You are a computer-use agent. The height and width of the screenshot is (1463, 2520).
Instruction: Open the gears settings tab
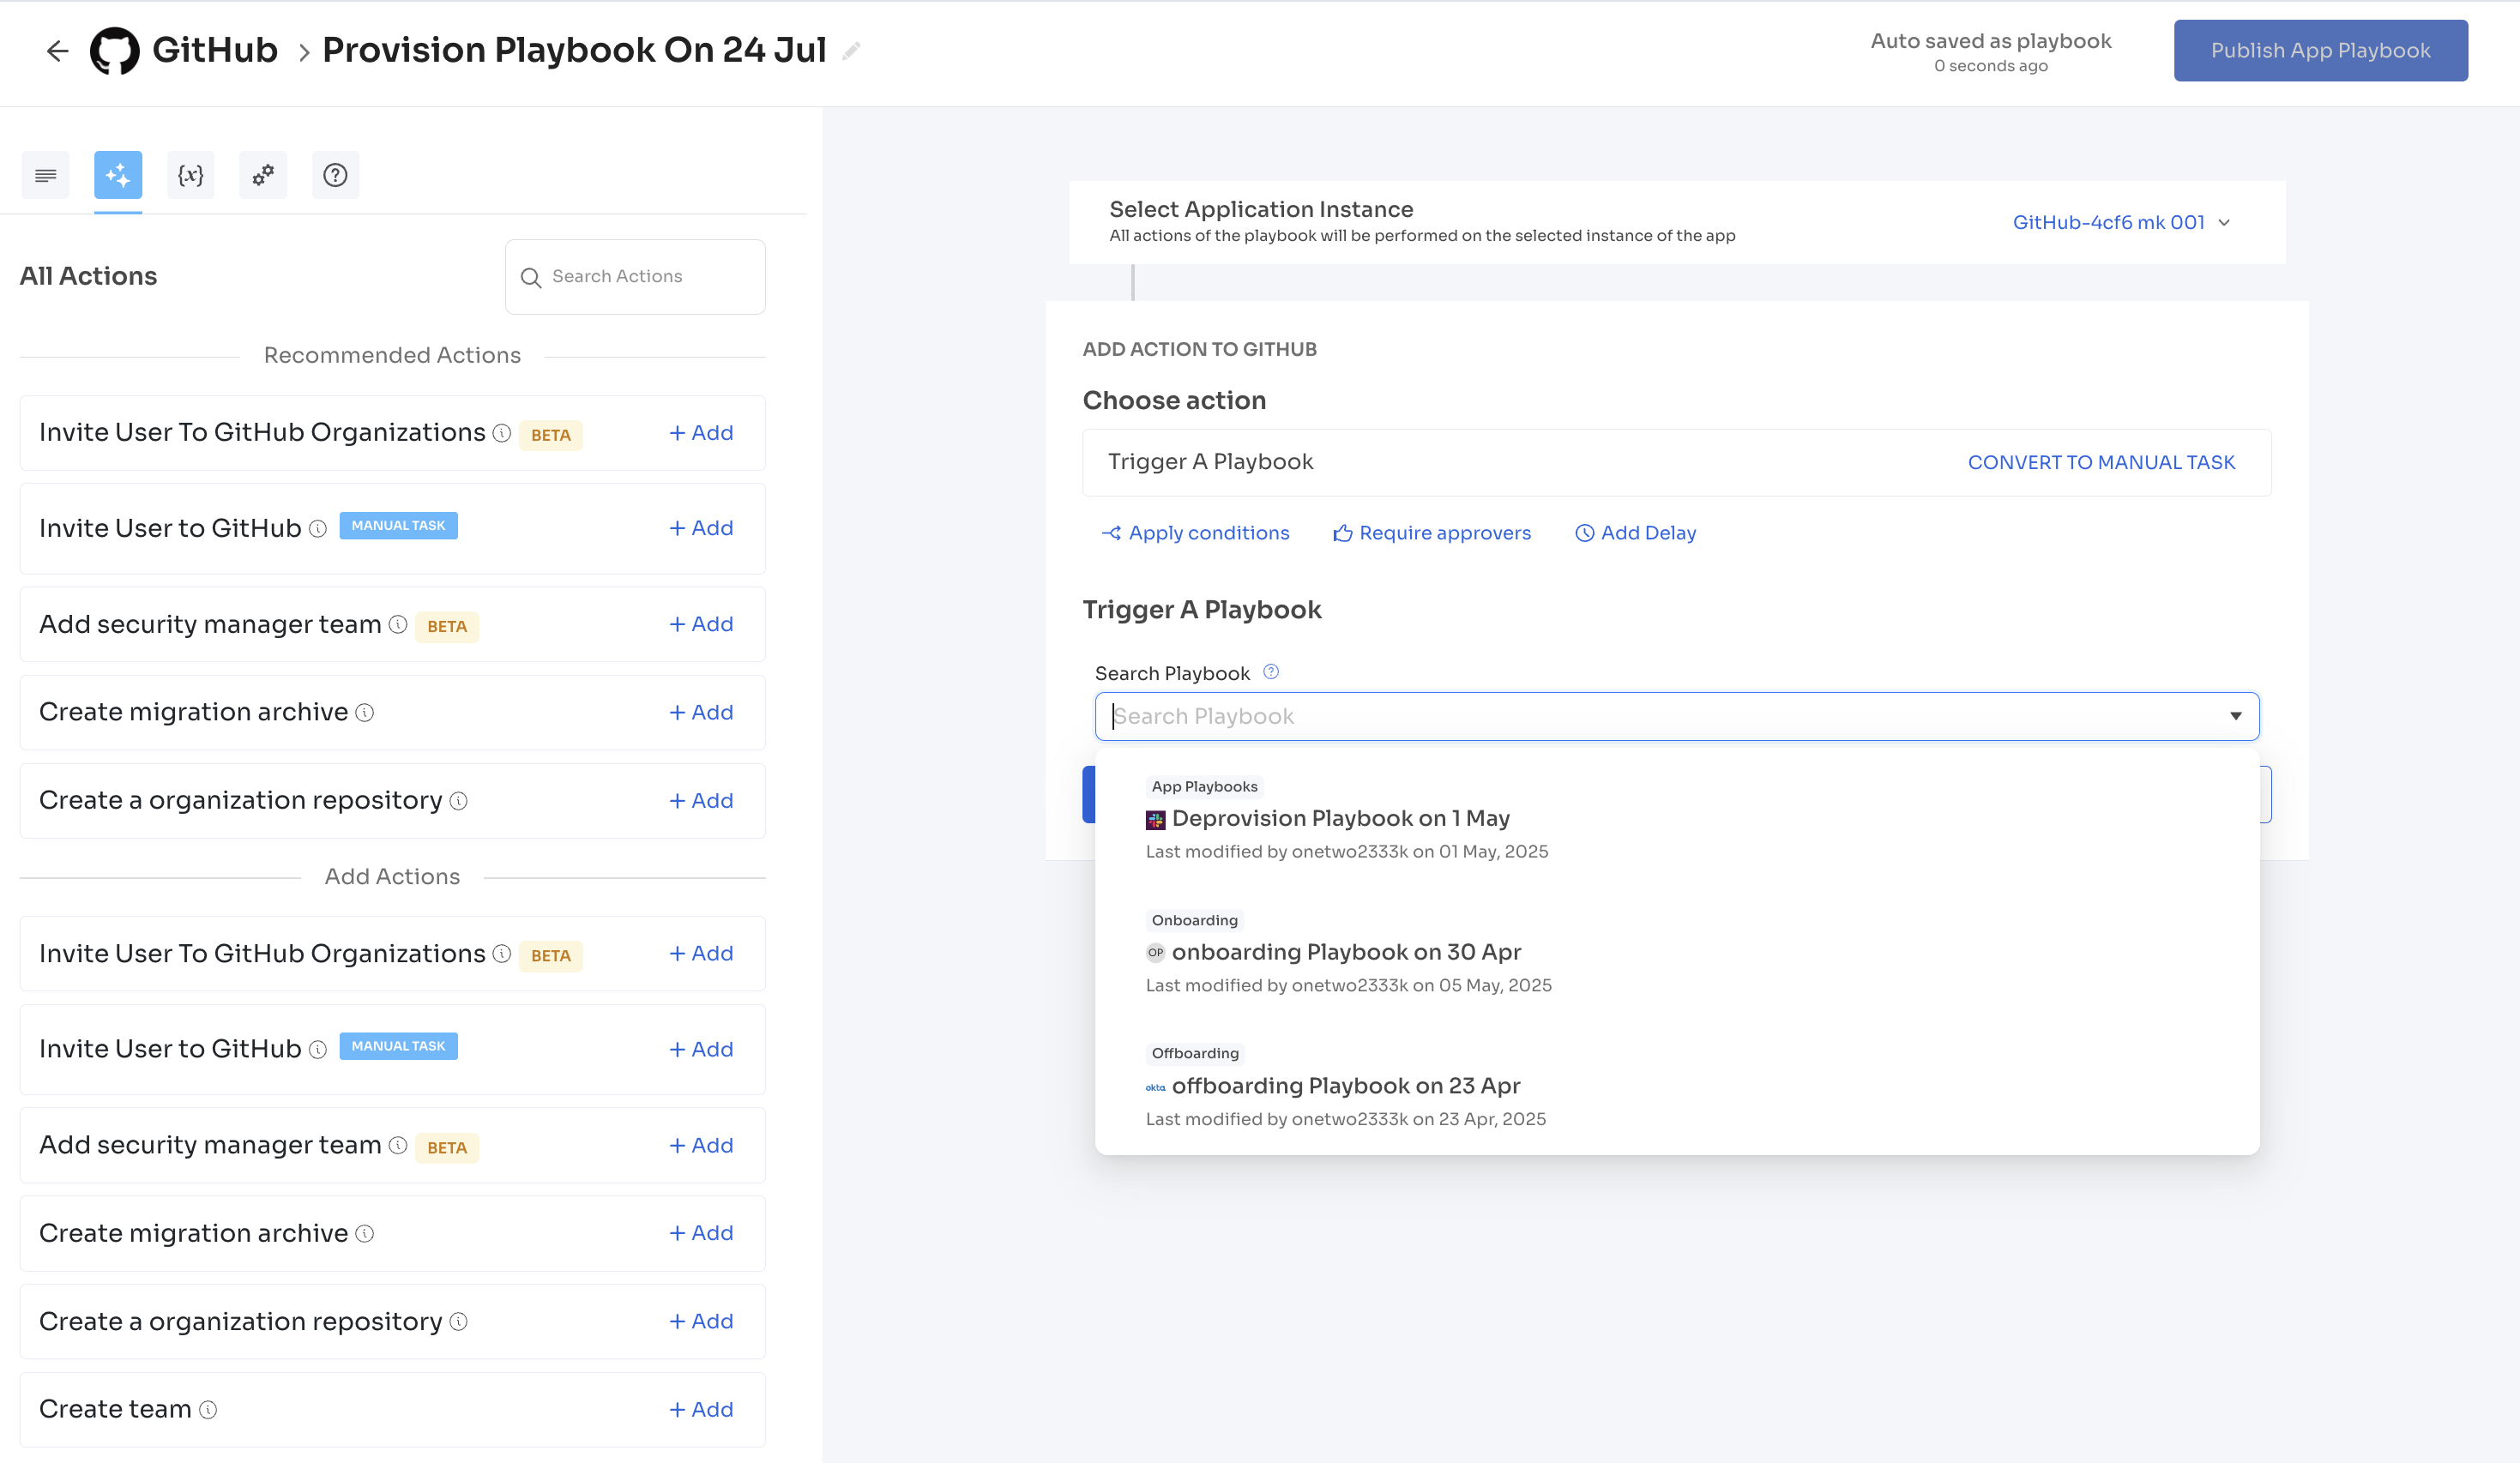click(263, 175)
